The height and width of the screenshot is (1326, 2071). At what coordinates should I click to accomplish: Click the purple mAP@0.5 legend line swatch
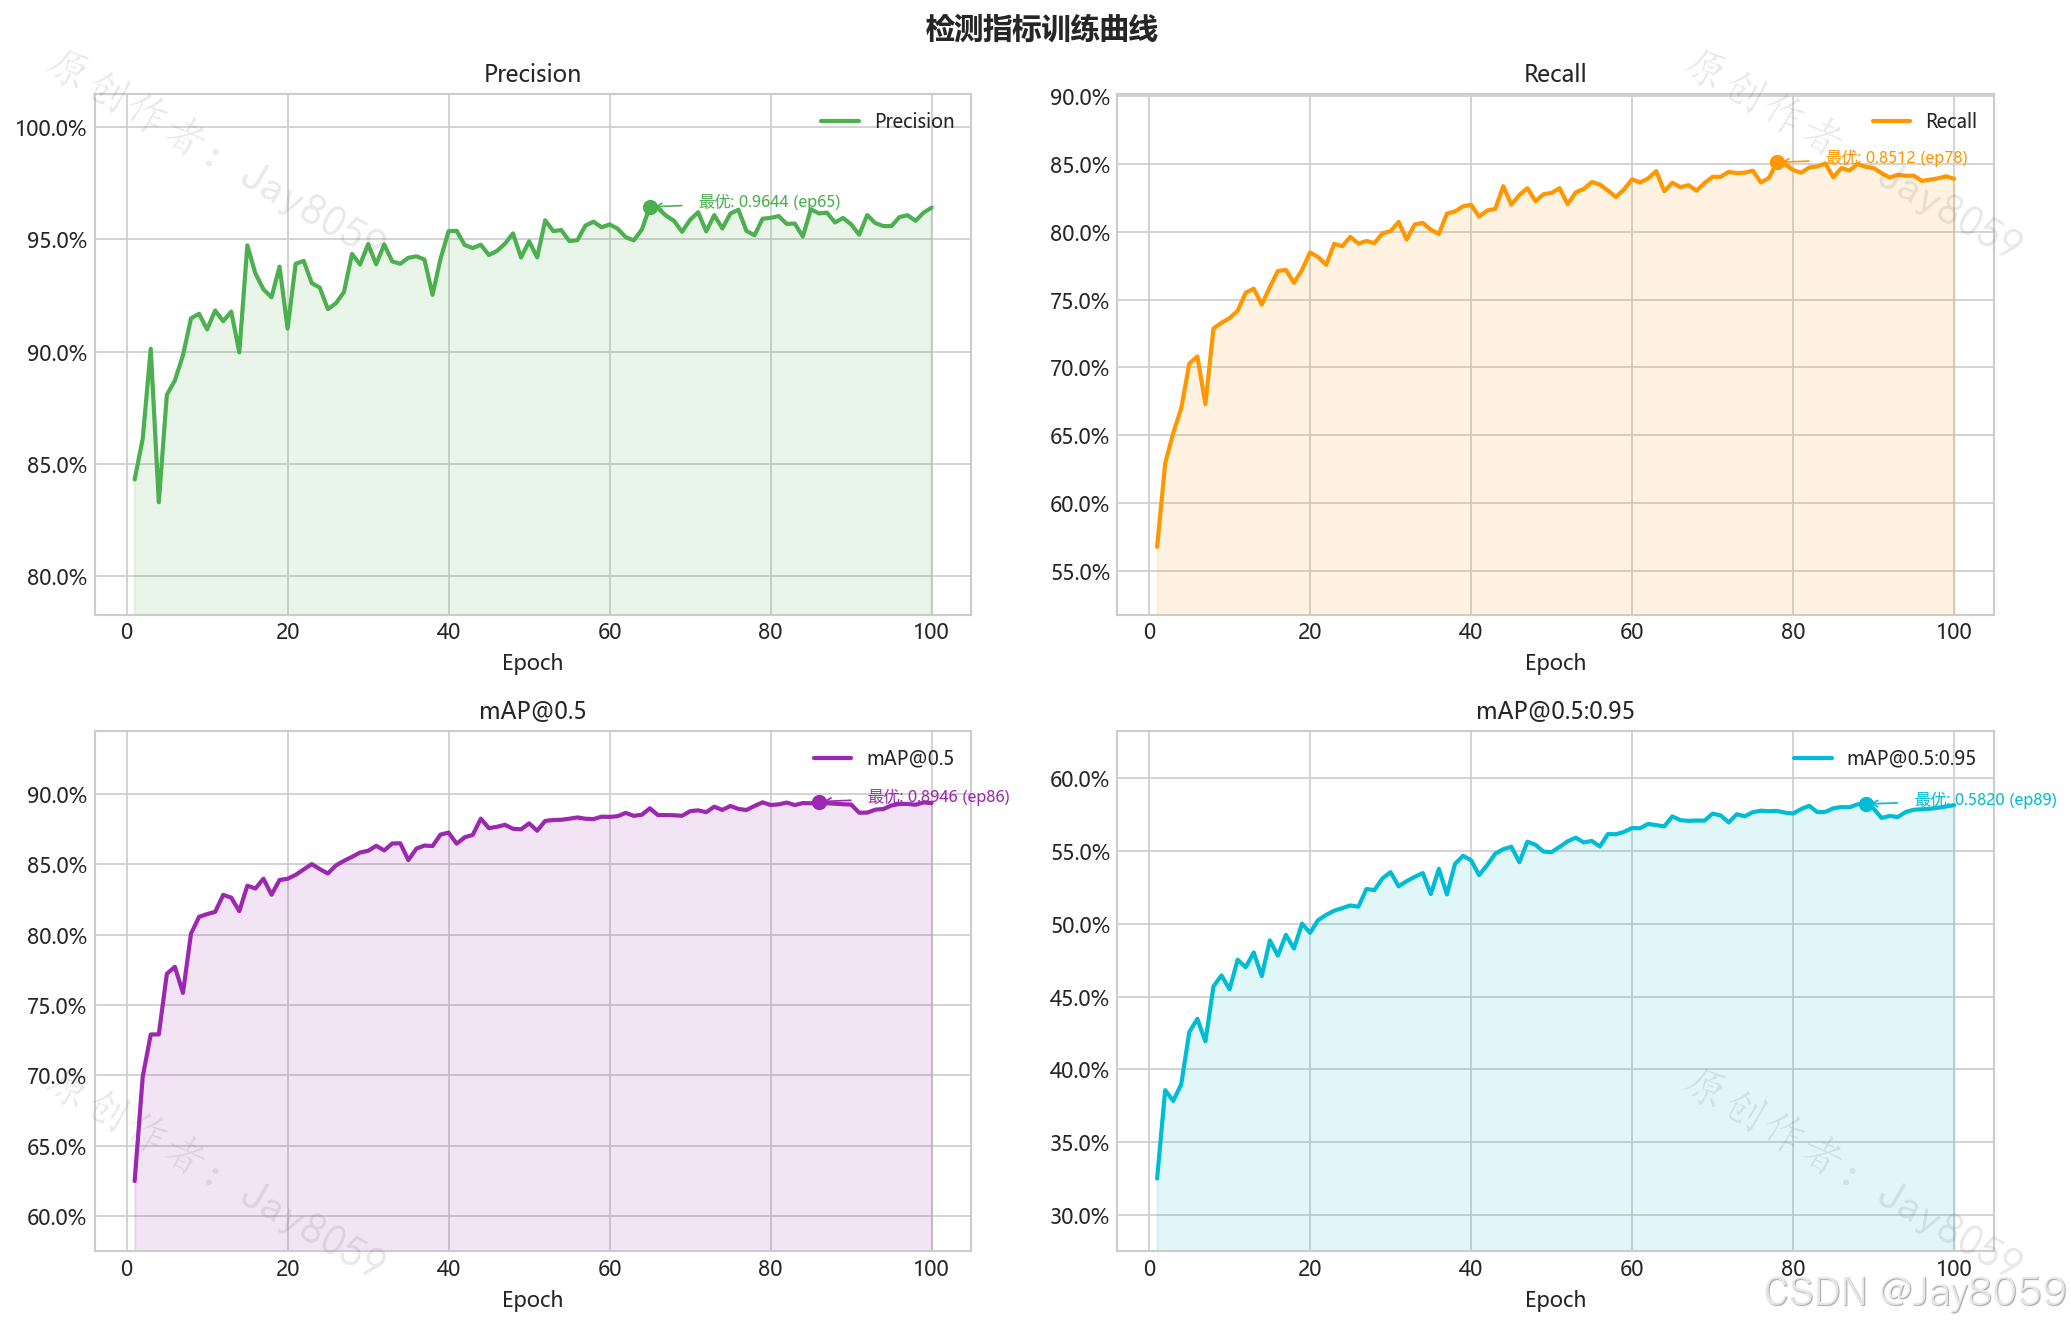pyautogui.click(x=832, y=758)
